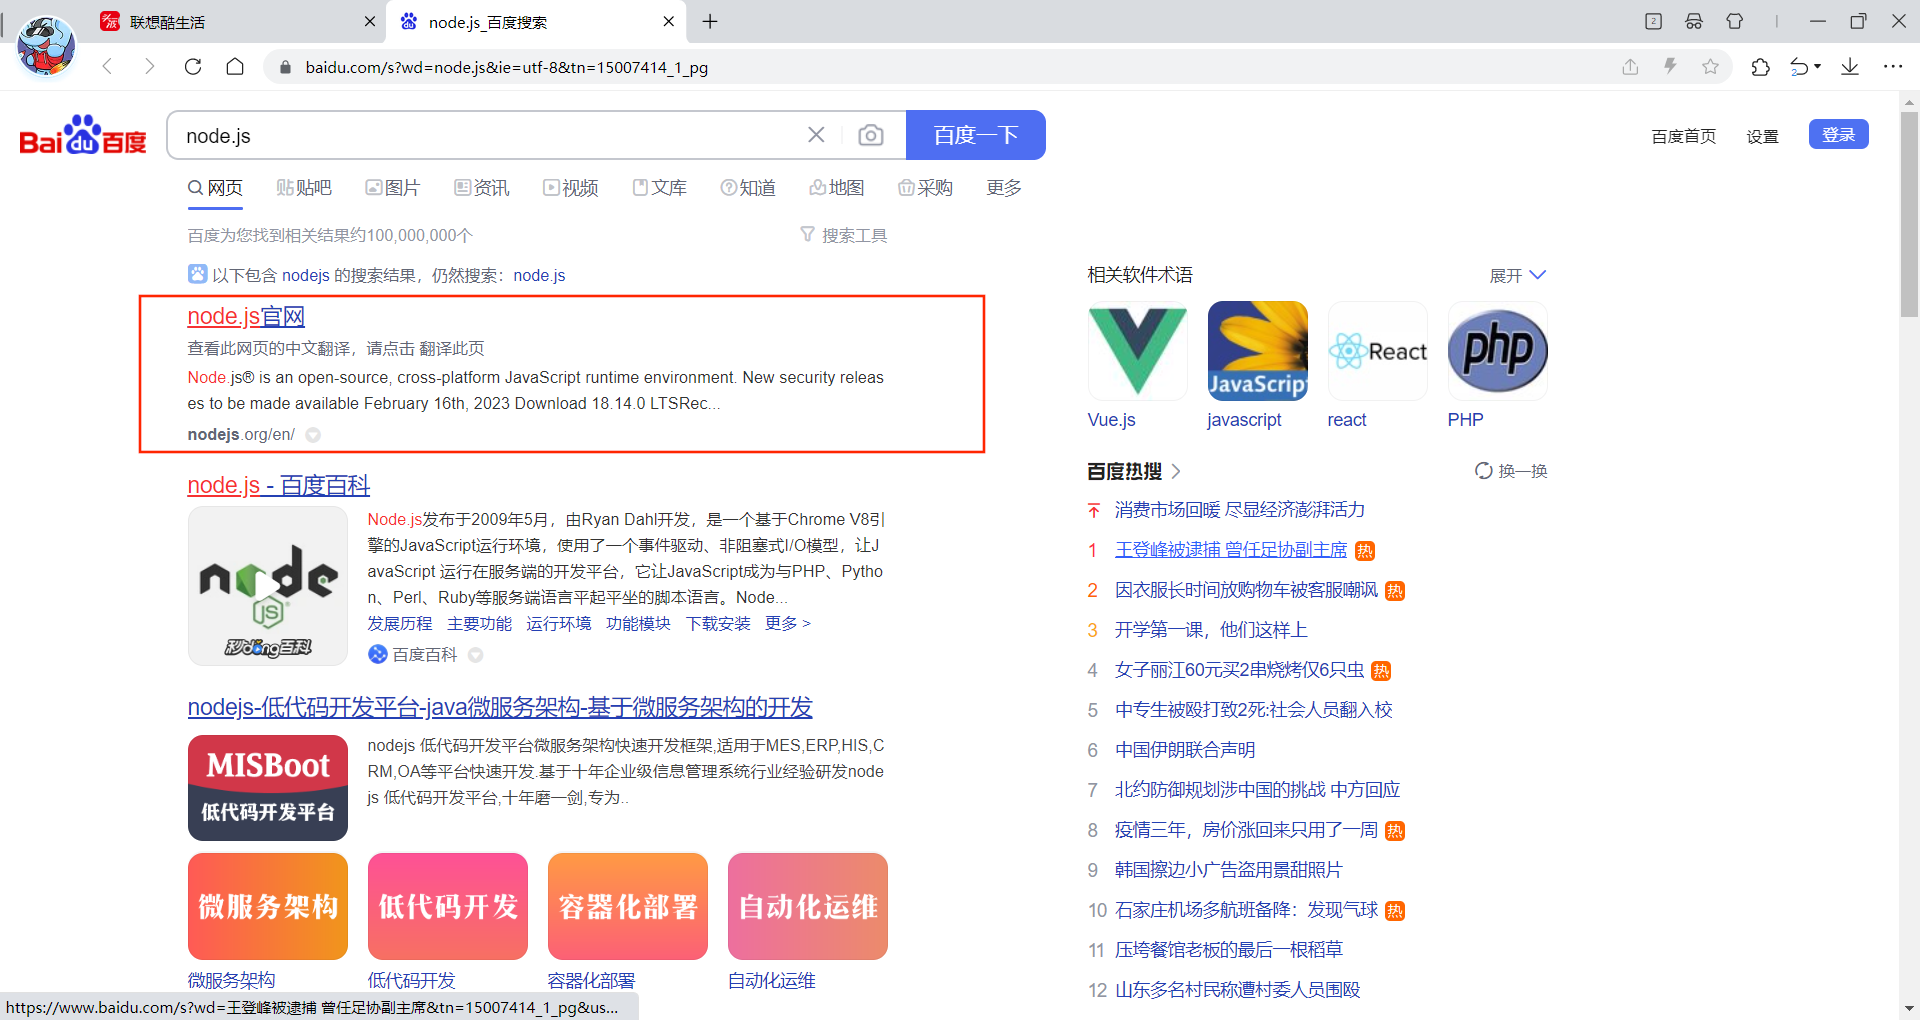Open the tab count icon in title bar
1920x1020 pixels.
(x=1653, y=21)
